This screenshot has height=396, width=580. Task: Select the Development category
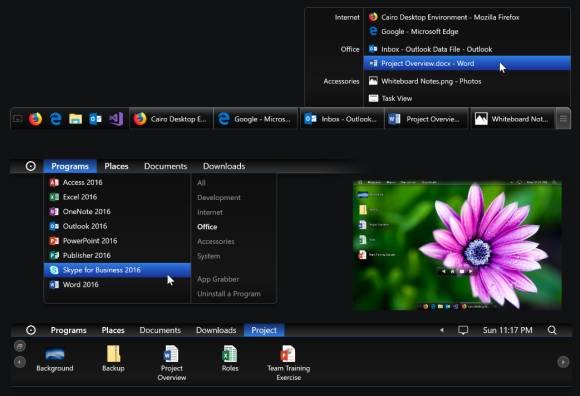(219, 197)
